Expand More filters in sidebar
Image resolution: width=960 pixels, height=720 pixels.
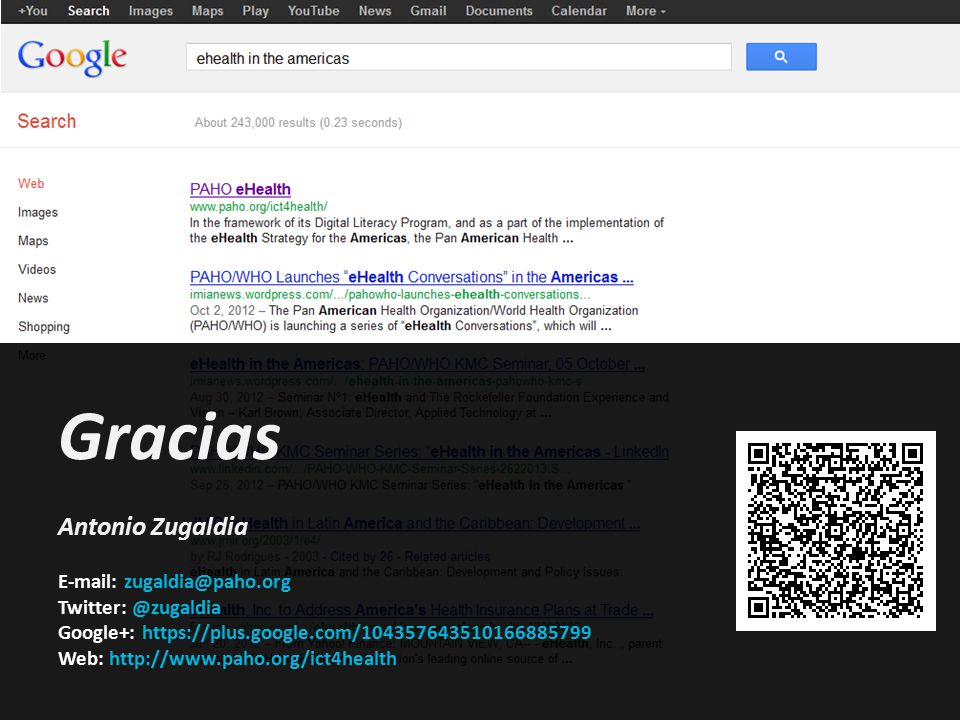tap(31, 355)
